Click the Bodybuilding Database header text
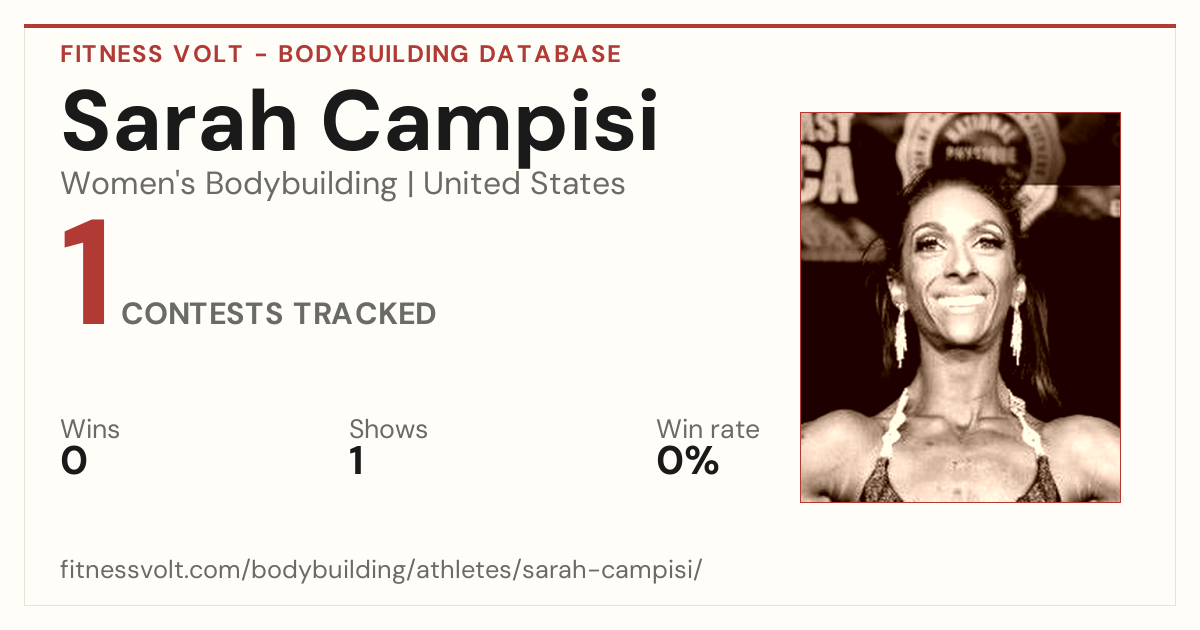This screenshot has height=630, width=1200. 450,54
